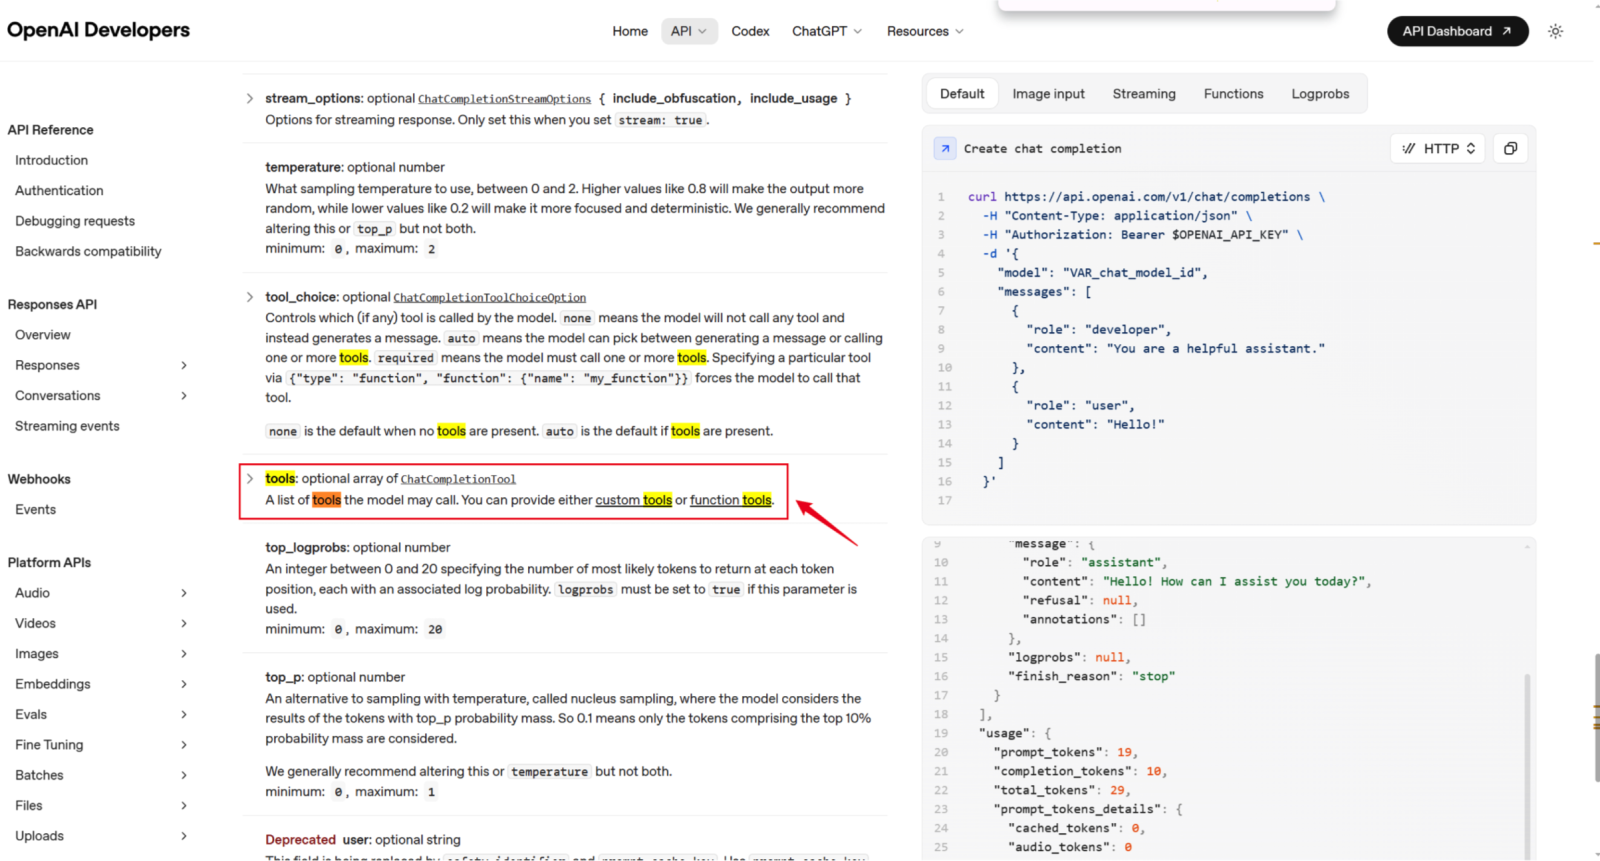
Task: Toggle the light/dark theme sun icon
Action: tap(1555, 31)
